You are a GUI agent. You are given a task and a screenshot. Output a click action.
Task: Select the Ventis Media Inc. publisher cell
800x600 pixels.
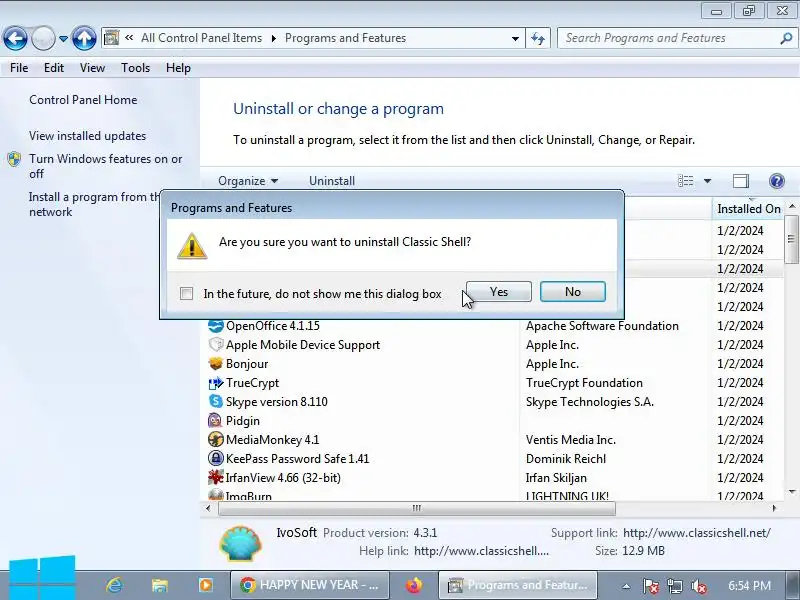570,439
